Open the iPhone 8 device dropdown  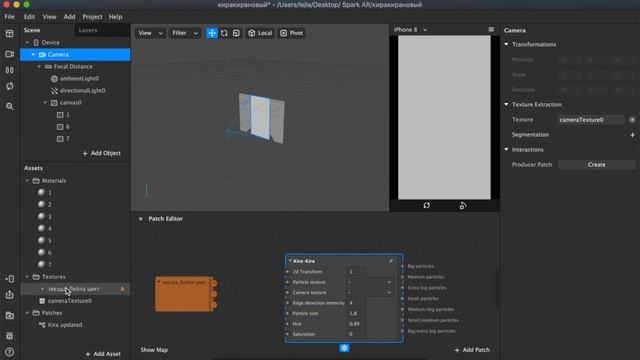[x=411, y=30]
